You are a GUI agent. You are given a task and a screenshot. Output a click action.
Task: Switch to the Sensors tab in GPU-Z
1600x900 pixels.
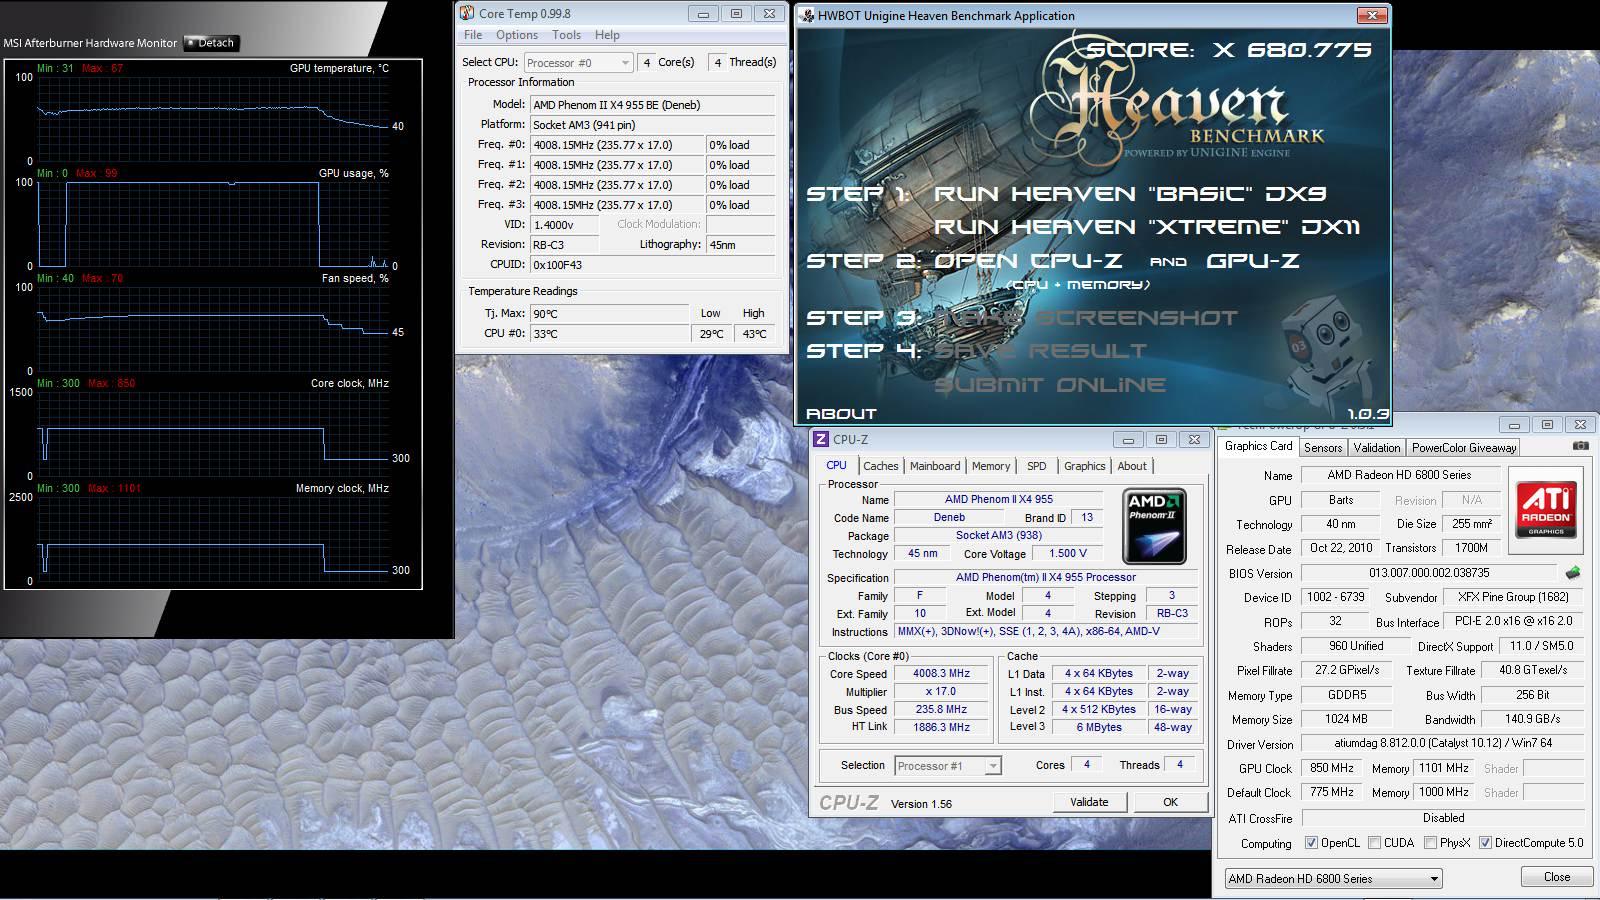[x=1323, y=448]
